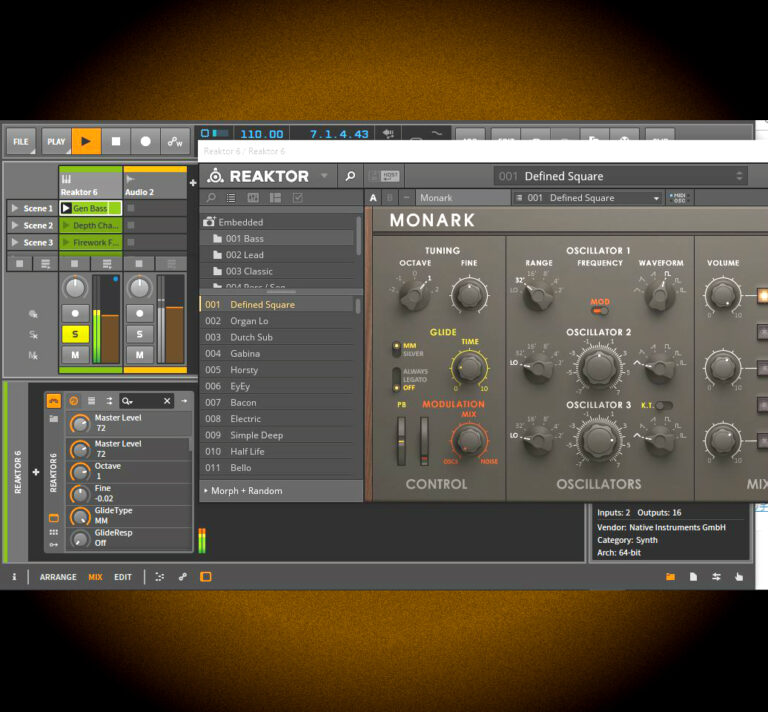Click the orange remote controls knob icon in device header
Screen dimensions: 768x712
(x=74, y=401)
